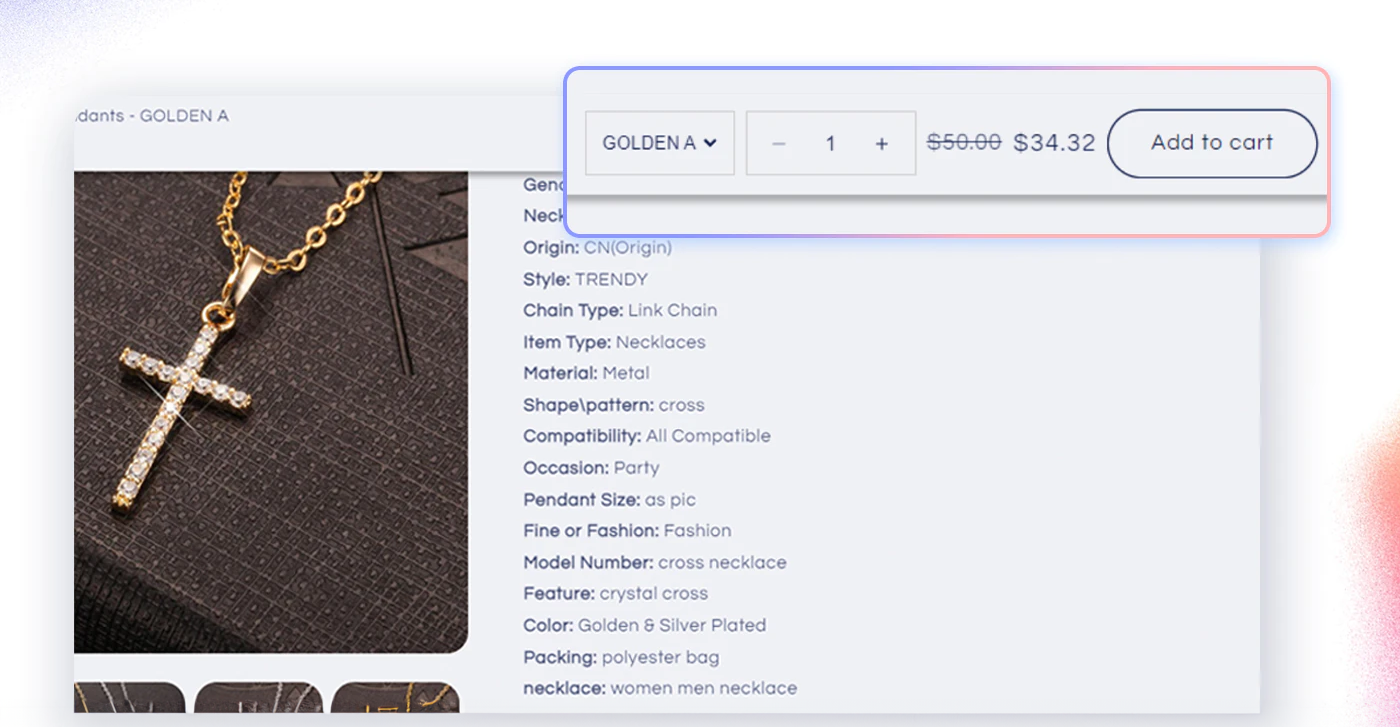
Task: Click the Model Number: cross necklace line
Action: [x=654, y=562]
